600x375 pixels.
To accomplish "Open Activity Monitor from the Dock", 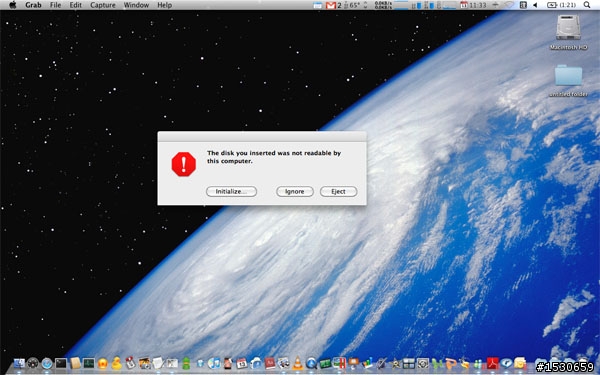I will pyautogui.click(x=89, y=364).
